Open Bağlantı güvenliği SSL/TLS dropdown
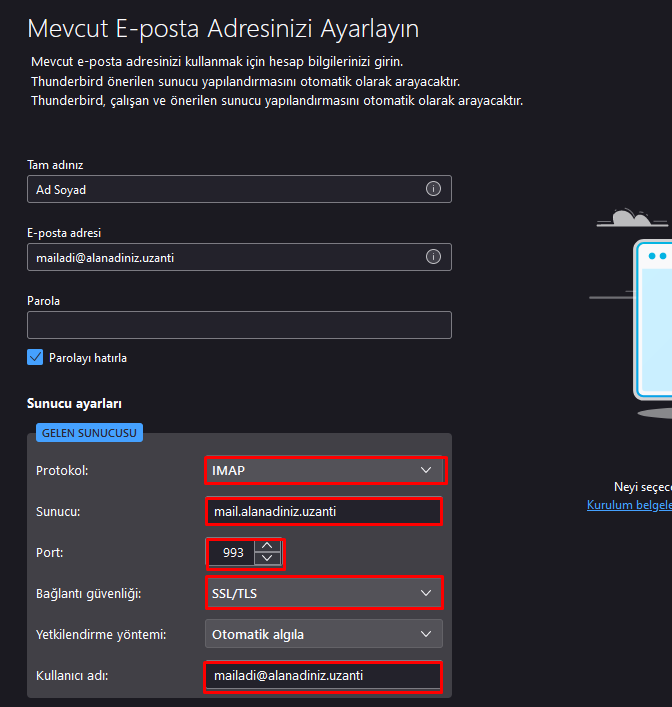Screen dimensions: 672x707 click(324, 593)
